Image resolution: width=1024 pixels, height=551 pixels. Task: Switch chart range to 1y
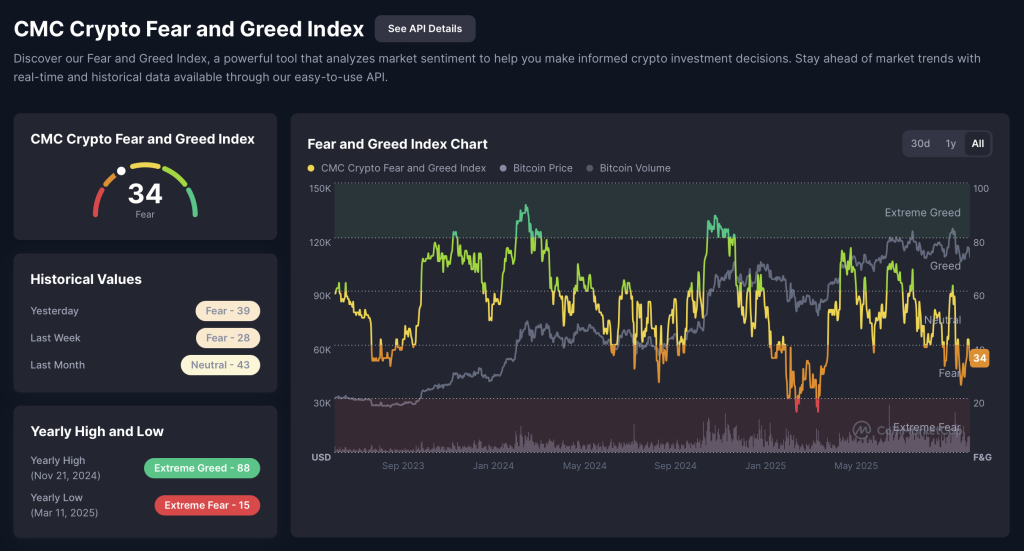(x=950, y=144)
